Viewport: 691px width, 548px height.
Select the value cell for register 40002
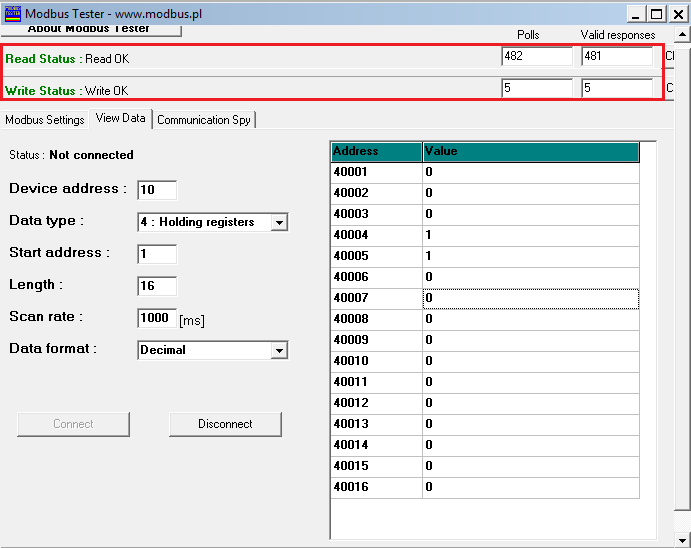tap(531, 193)
